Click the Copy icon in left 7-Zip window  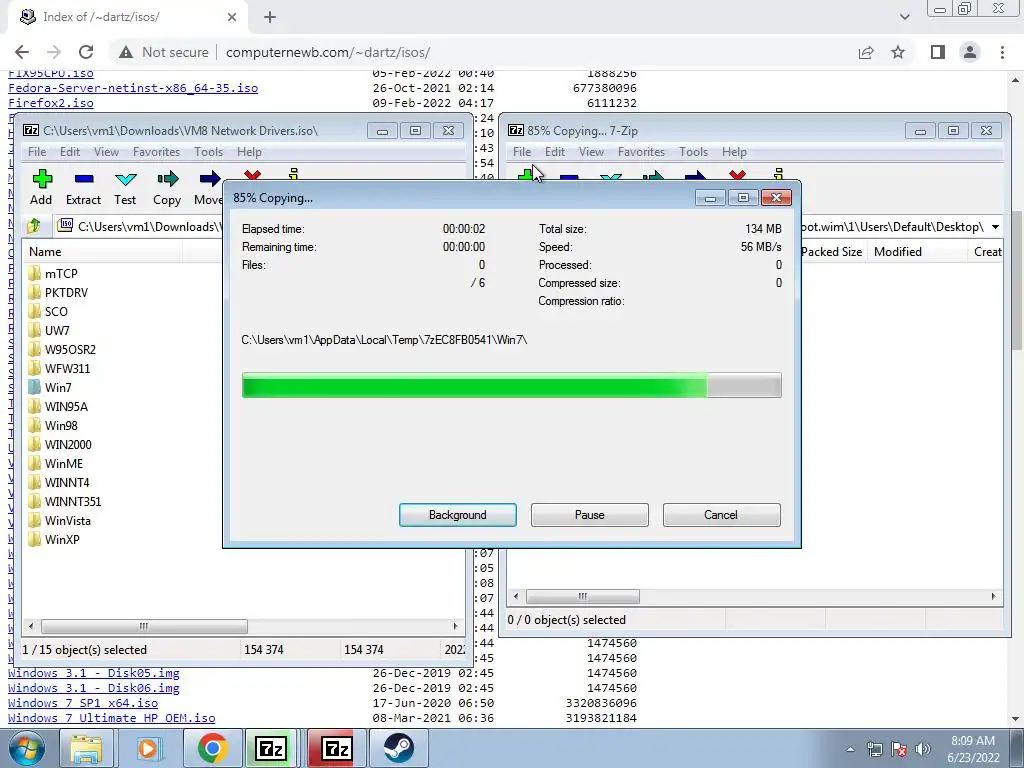[x=167, y=179]
